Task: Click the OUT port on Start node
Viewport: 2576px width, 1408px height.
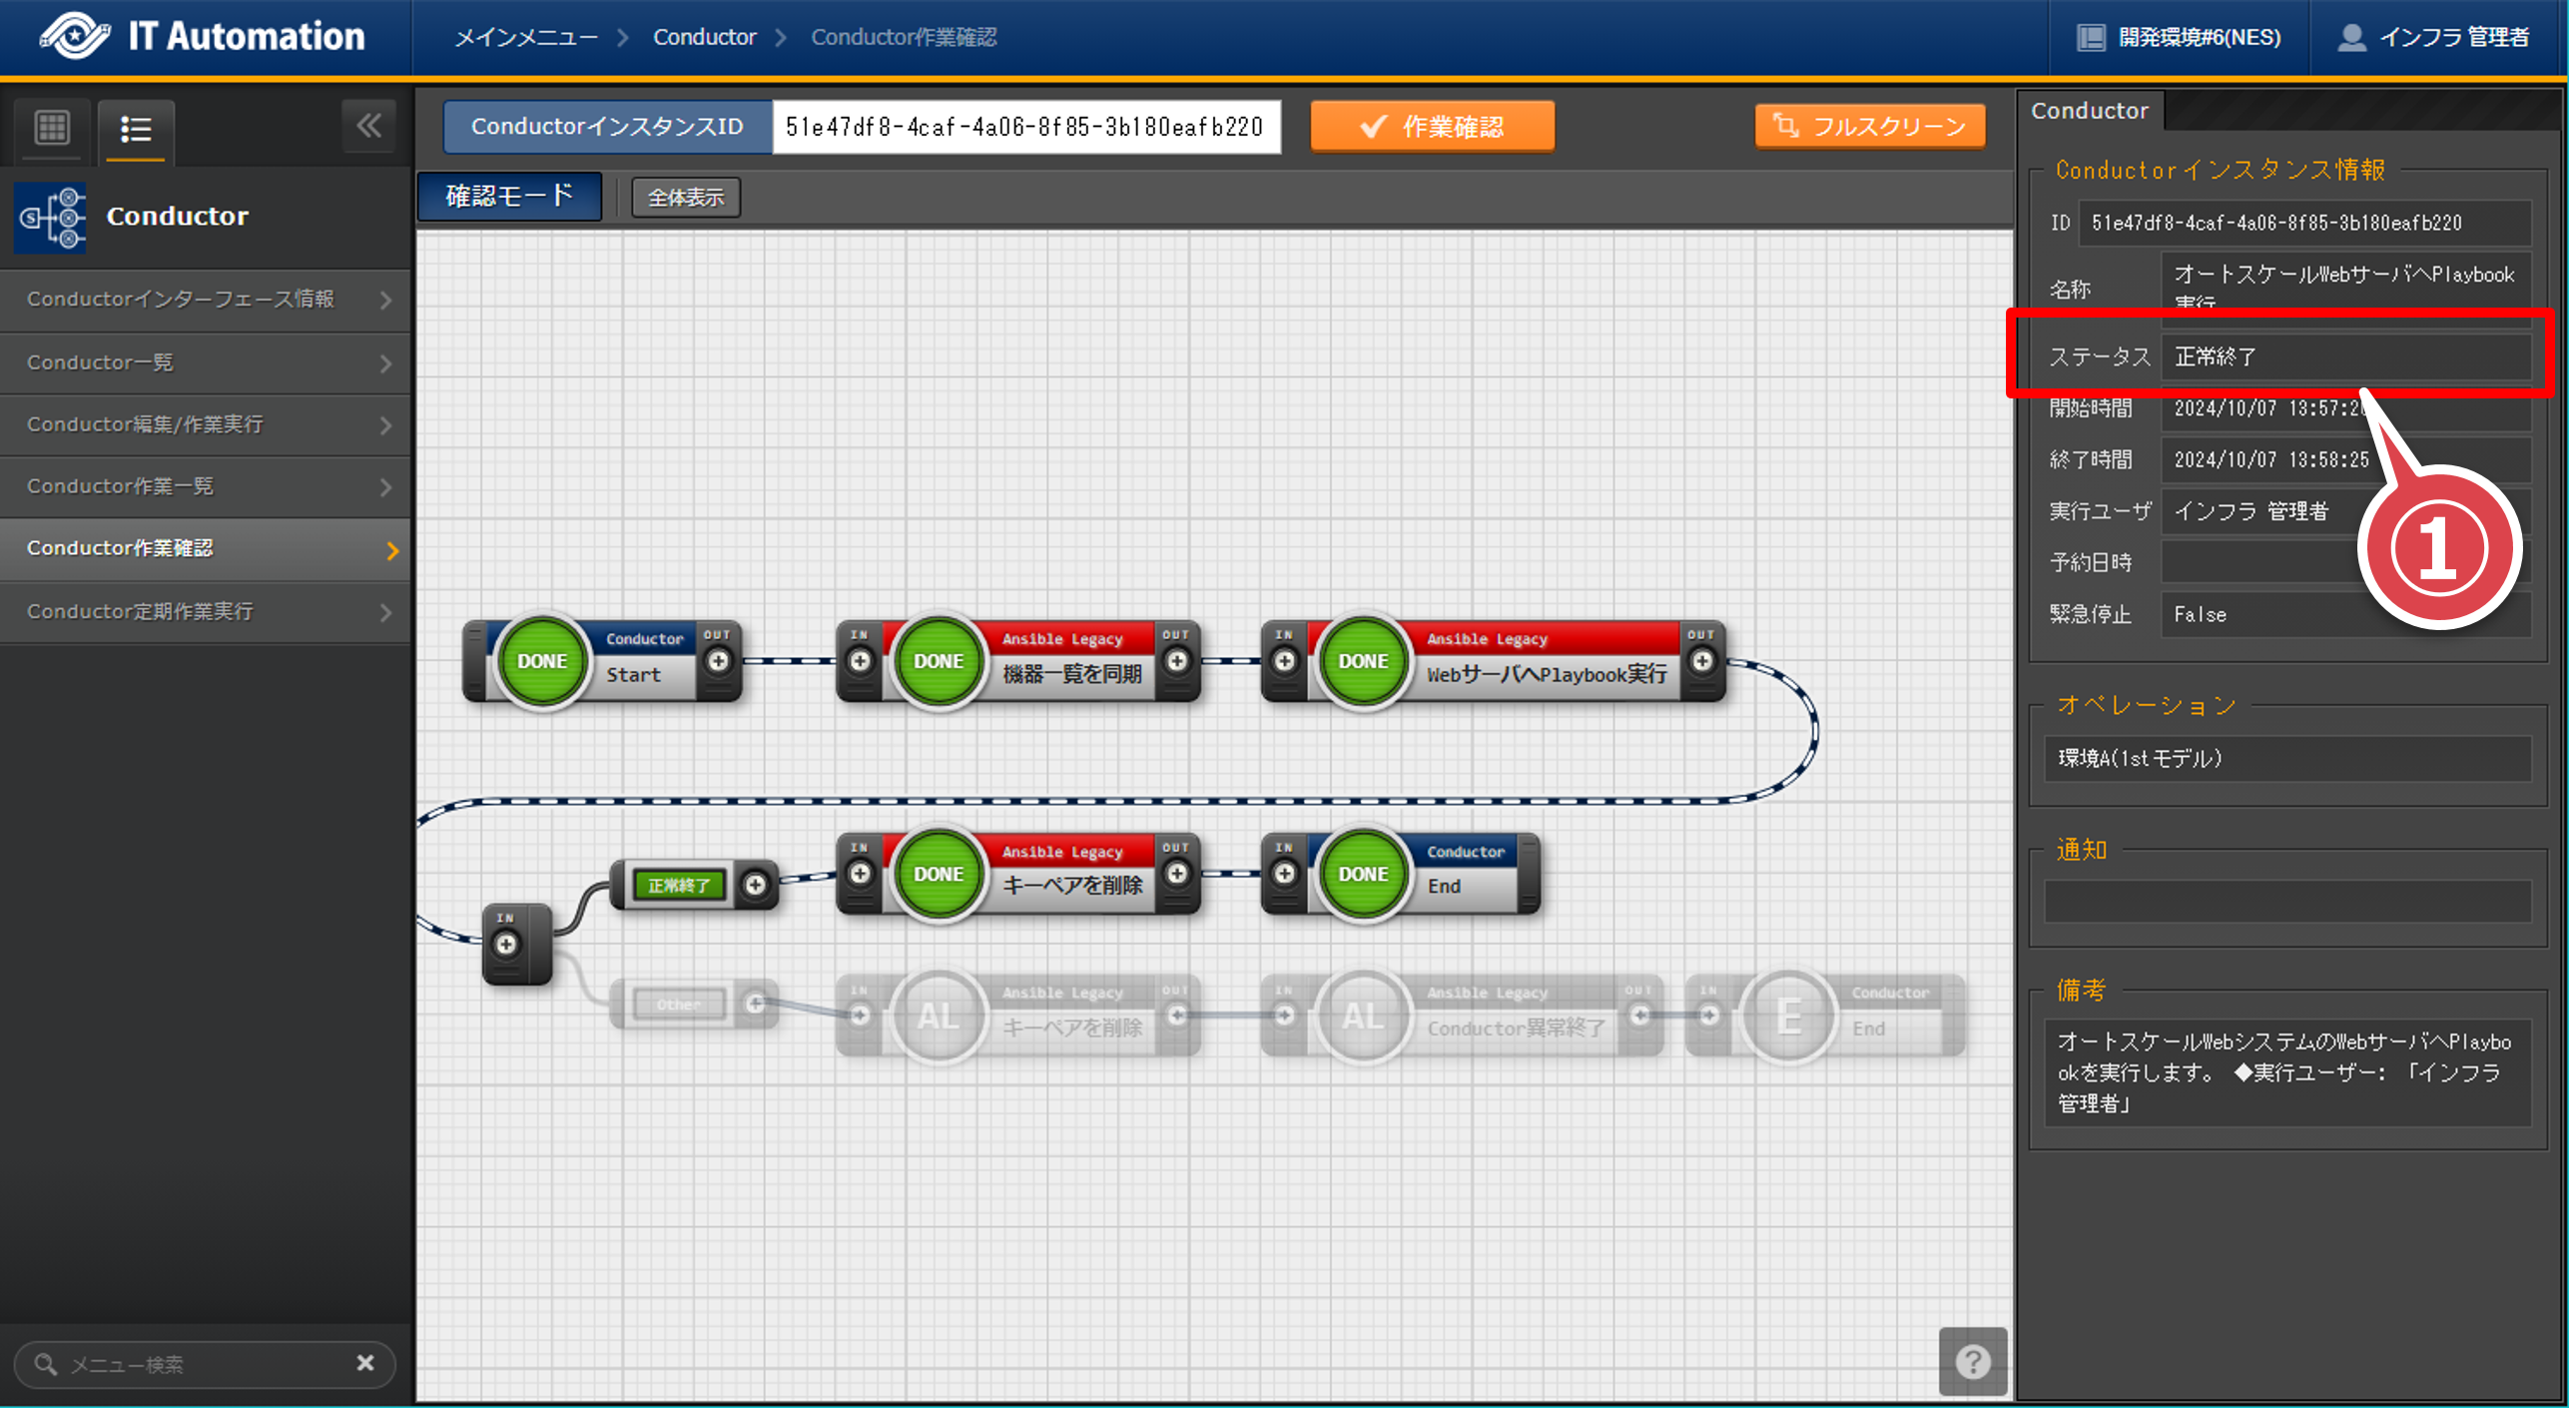Action: pyautogui.click(x=718, y=661)
